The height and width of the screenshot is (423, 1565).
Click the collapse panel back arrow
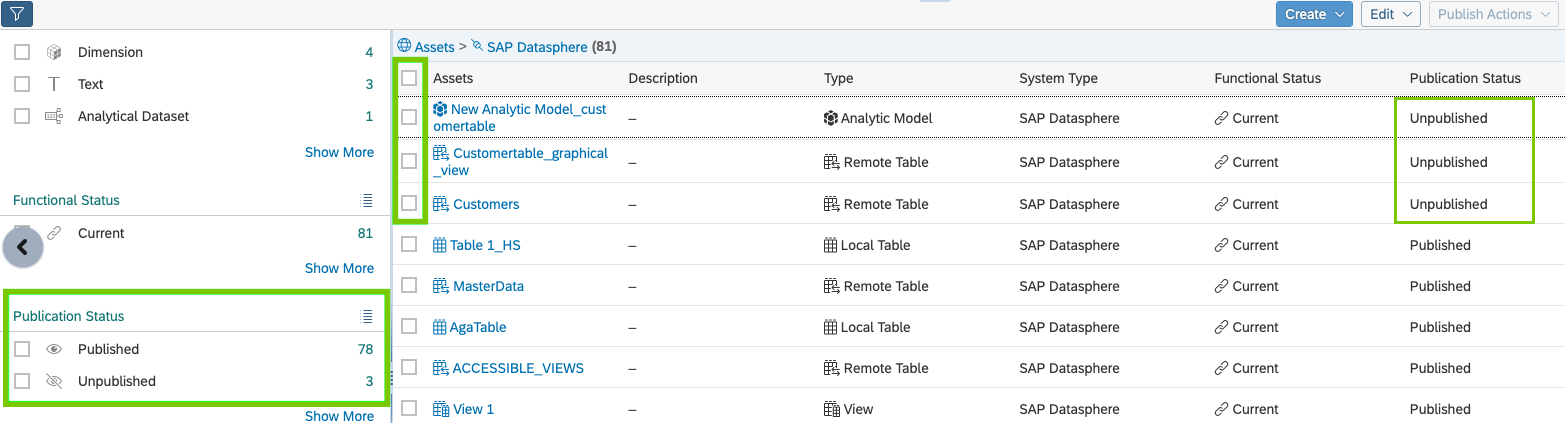pyautogui.click(x=23, y=247)
